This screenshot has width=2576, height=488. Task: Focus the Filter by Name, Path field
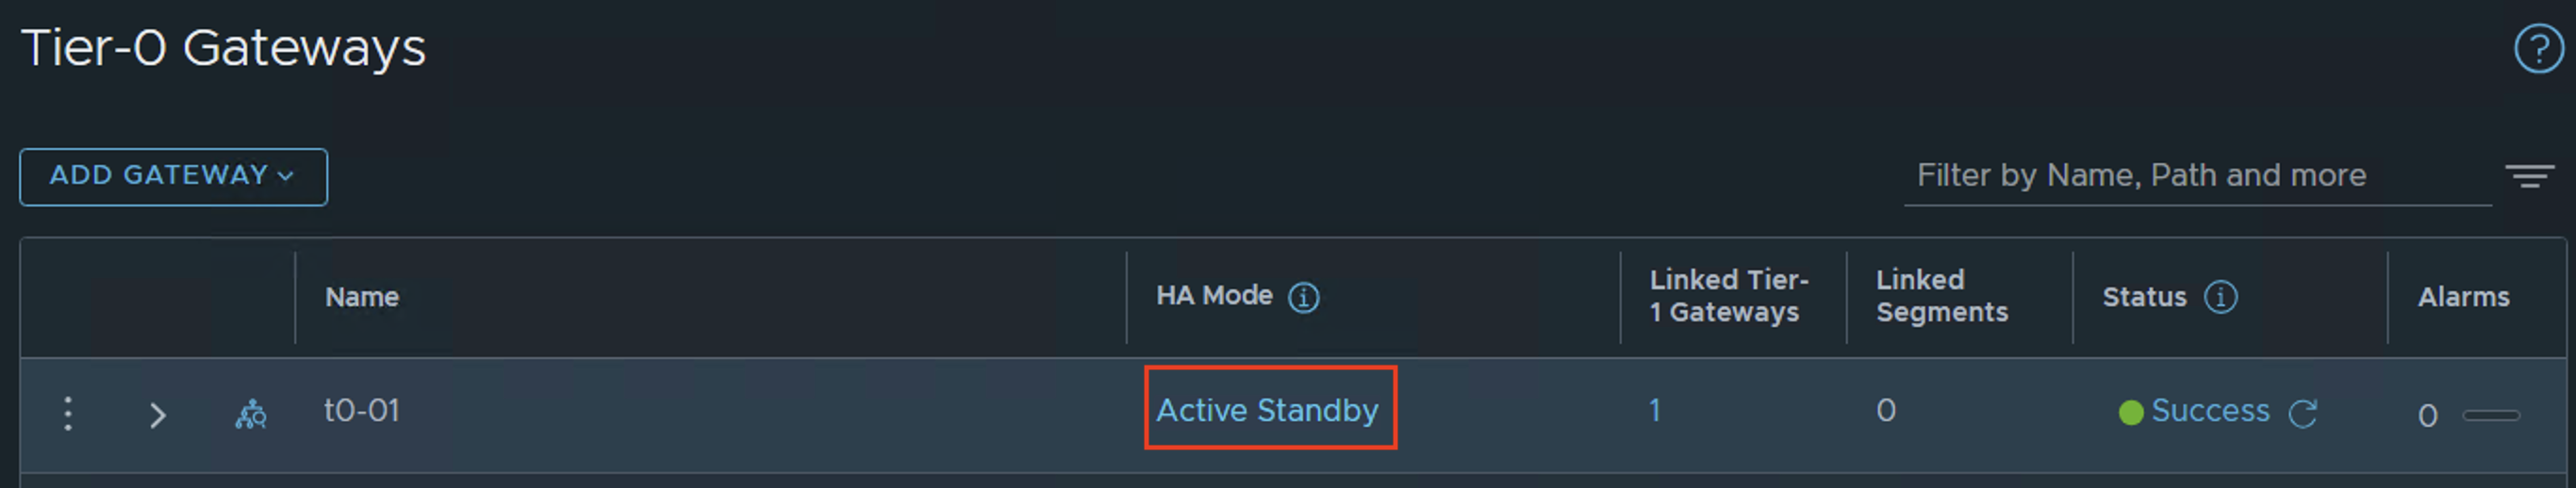(x=2197, y=176)
